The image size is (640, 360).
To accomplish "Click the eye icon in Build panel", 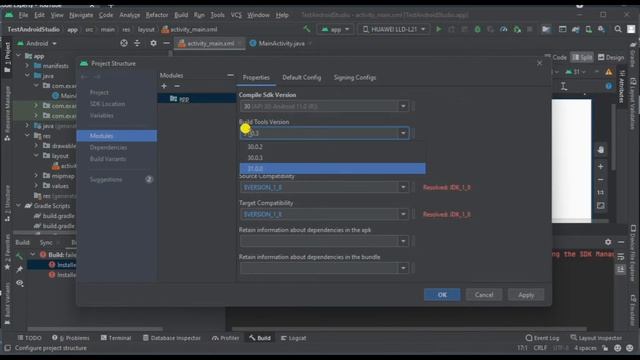I will (20, 283).
